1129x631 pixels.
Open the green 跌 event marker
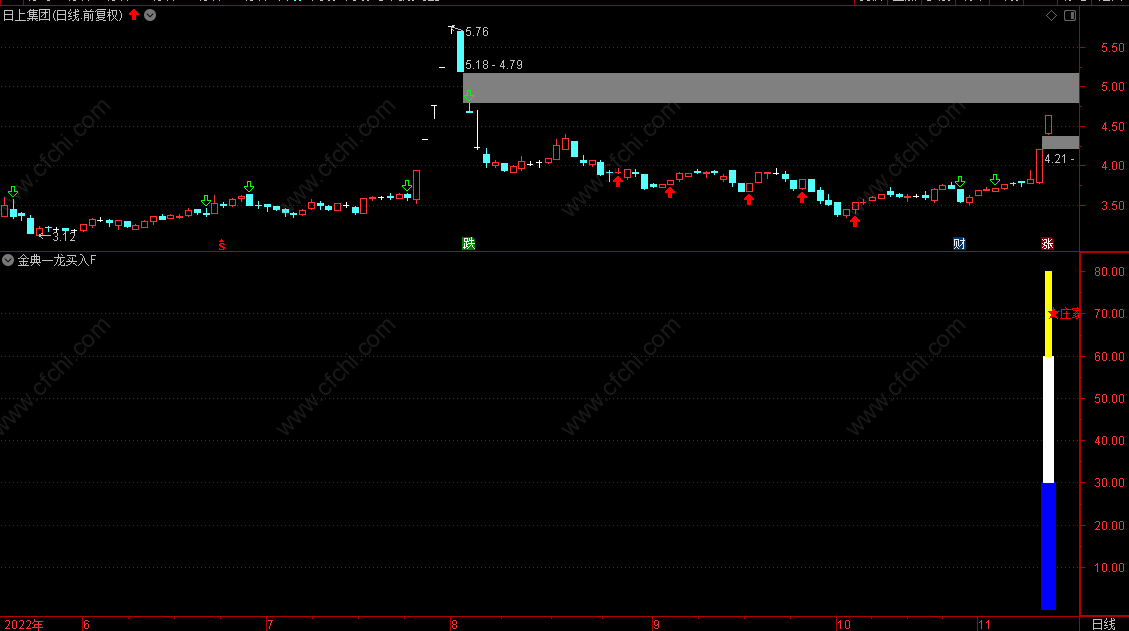coord(469,243)
